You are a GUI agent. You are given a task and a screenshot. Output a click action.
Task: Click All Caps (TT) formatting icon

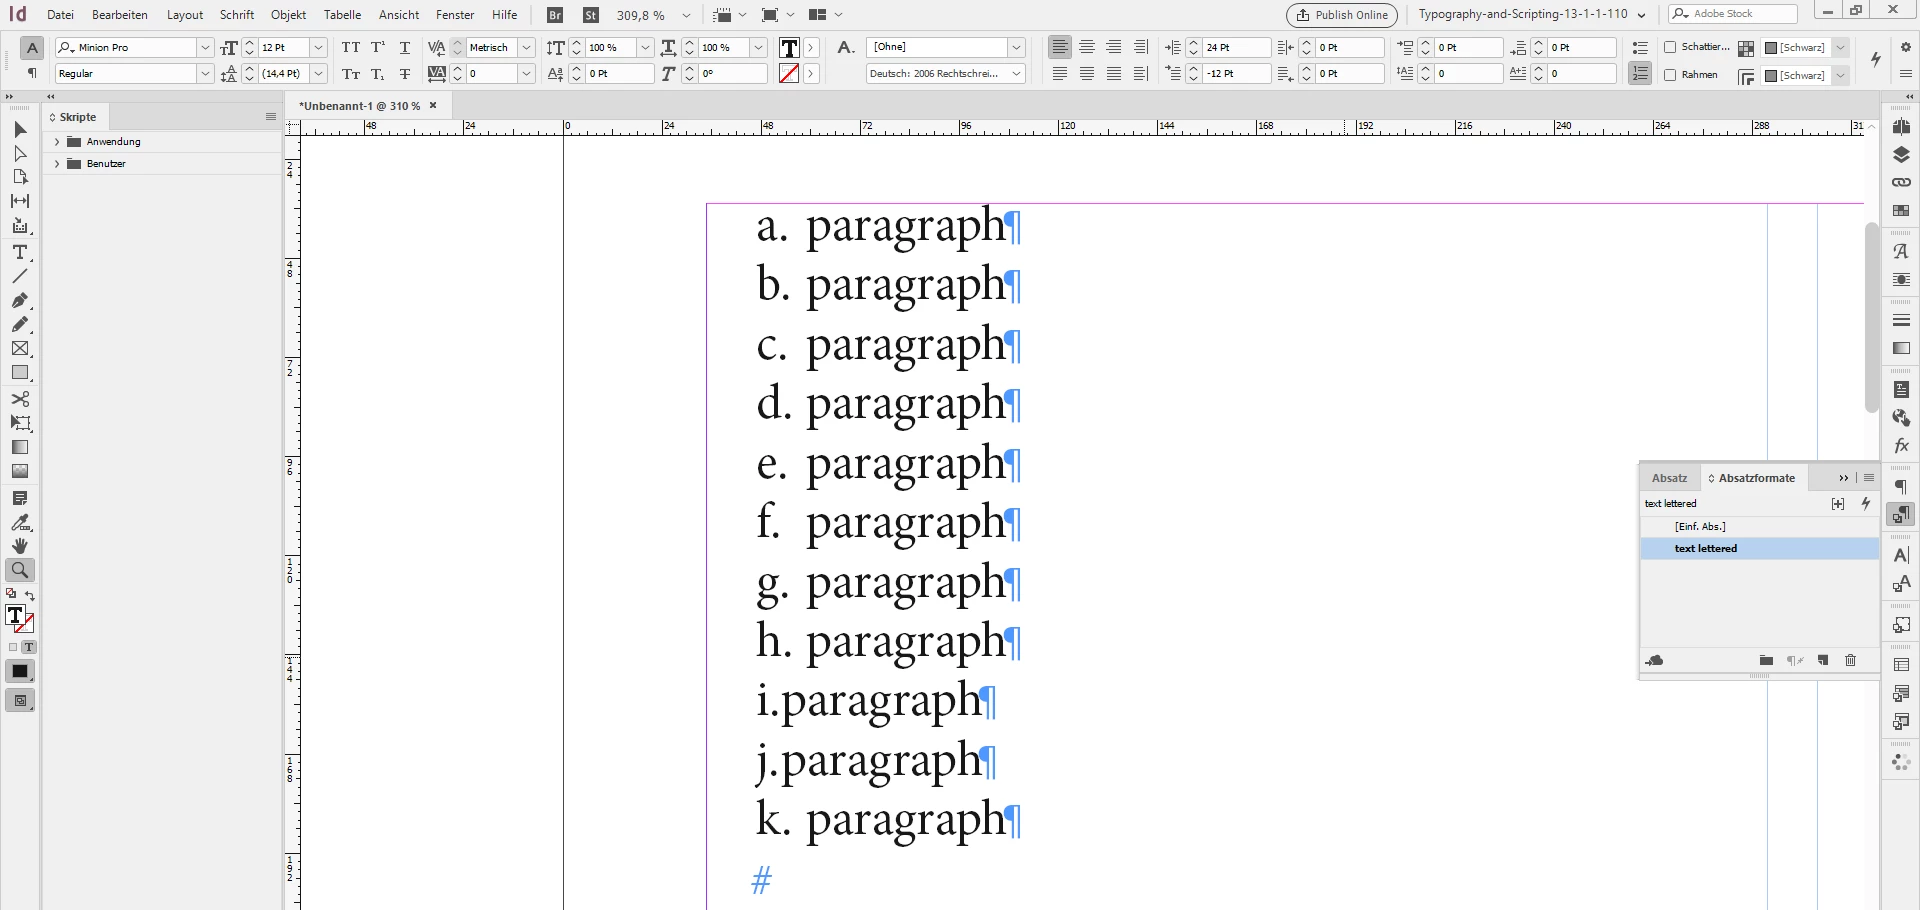pos(351,47)
